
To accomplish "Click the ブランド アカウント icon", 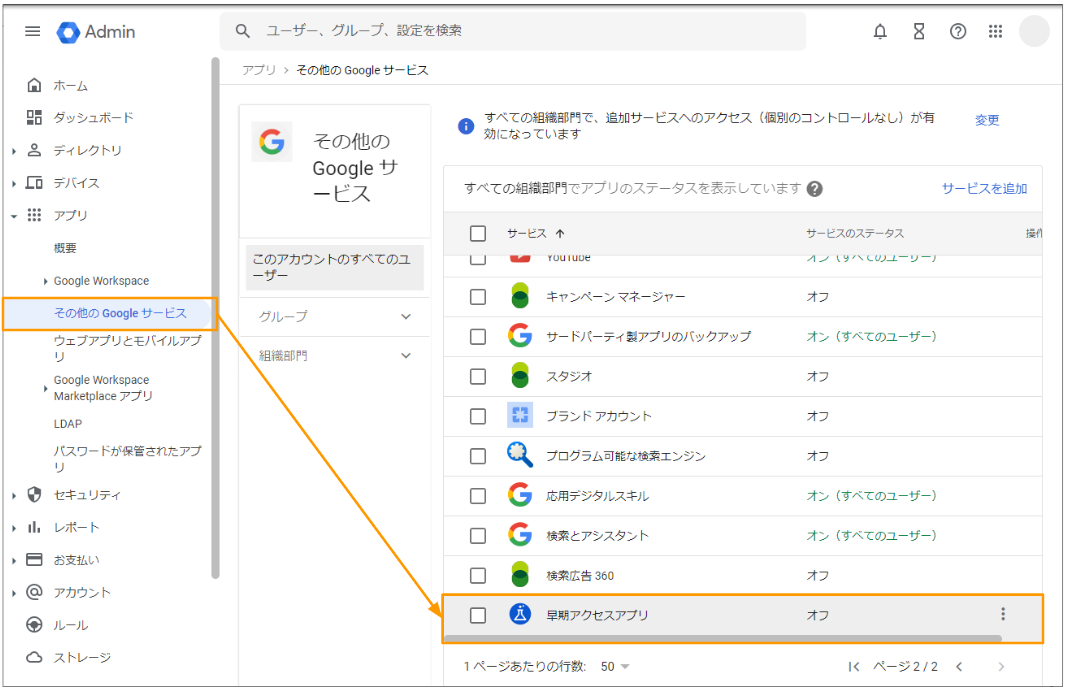I will pyautogui.click(x=520, y=415).
